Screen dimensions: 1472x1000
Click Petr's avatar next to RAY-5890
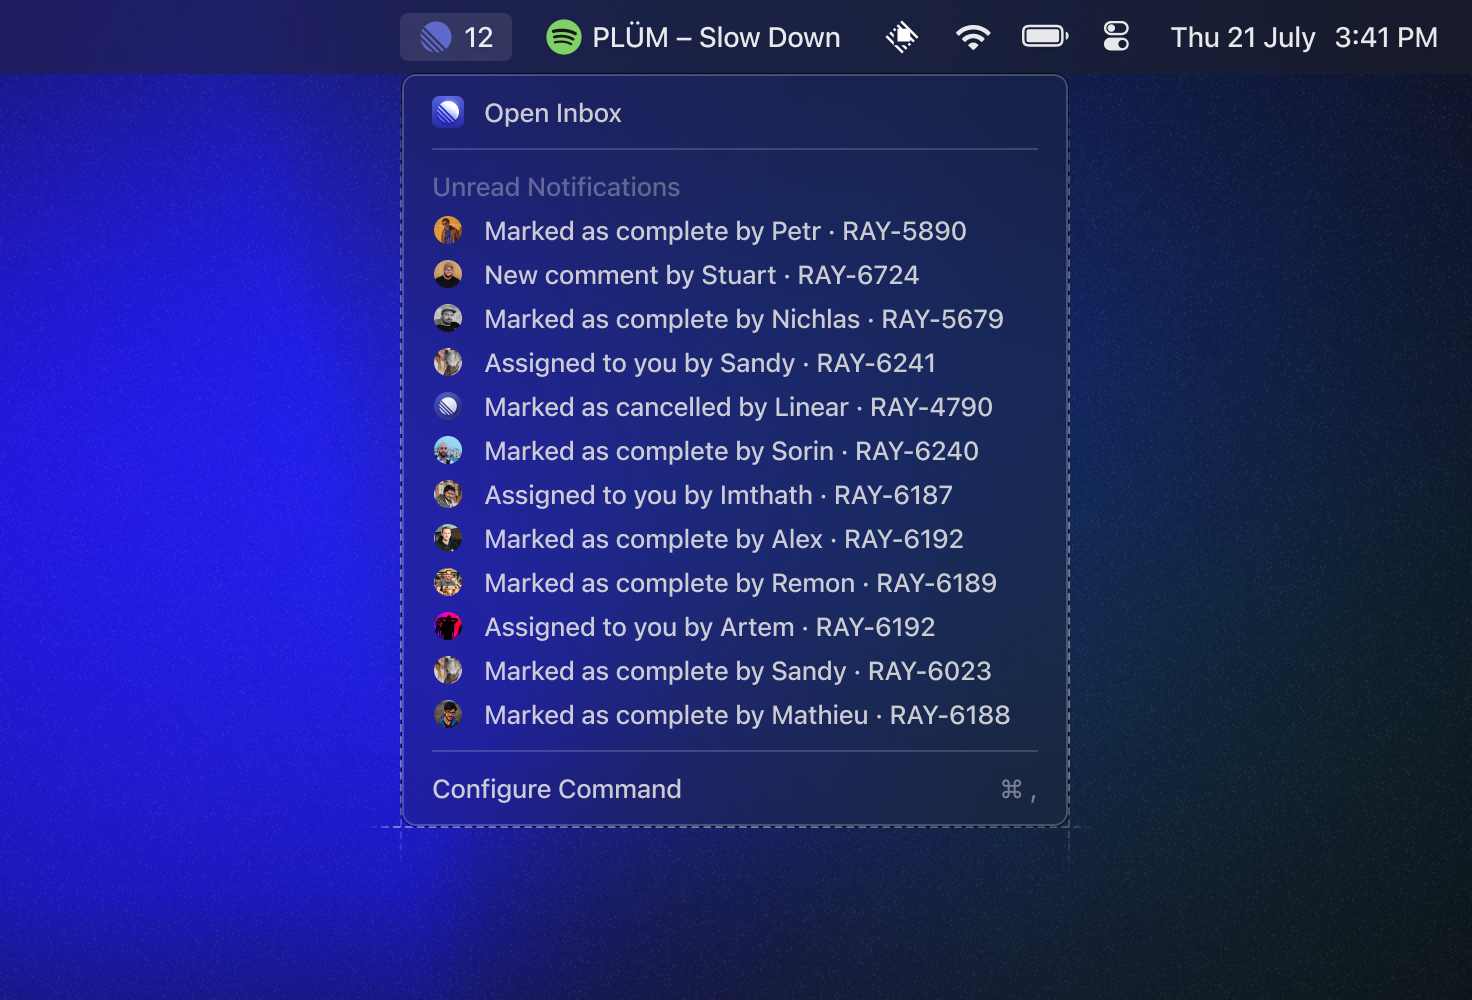[x=448, y=230]
